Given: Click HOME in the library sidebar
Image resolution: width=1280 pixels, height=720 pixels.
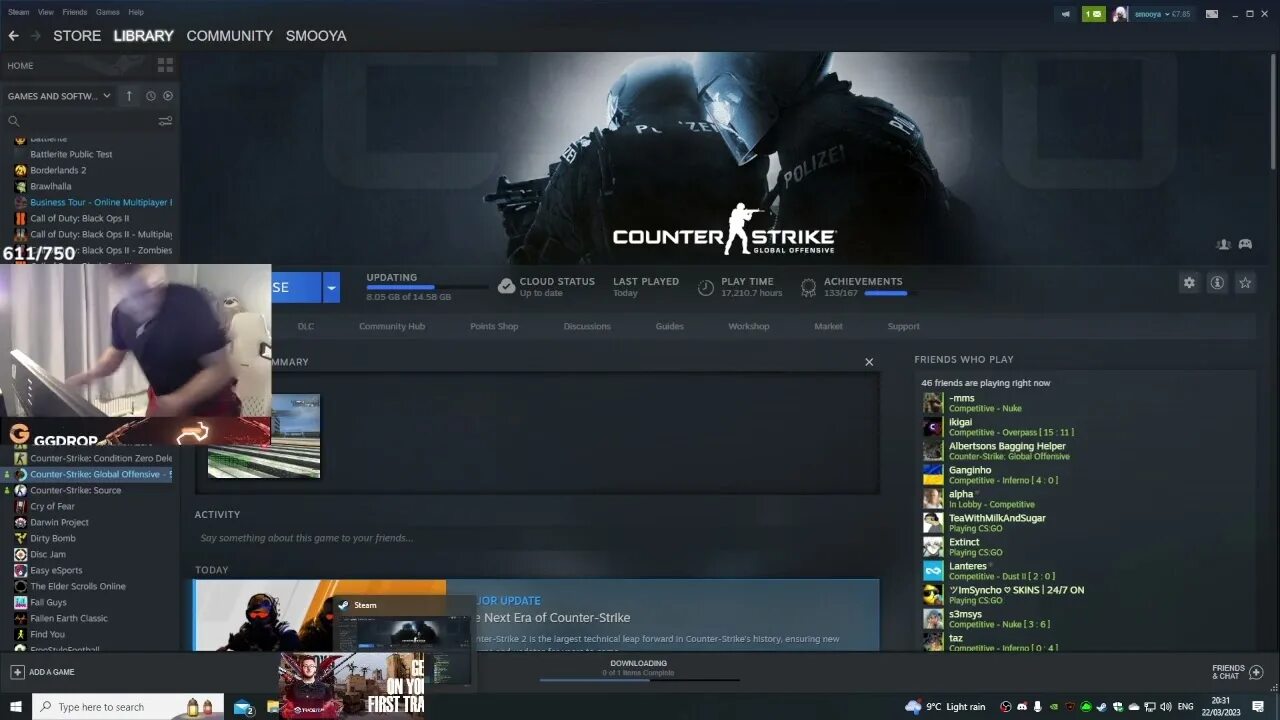Looking at the screenshot, I should point(20,65).
